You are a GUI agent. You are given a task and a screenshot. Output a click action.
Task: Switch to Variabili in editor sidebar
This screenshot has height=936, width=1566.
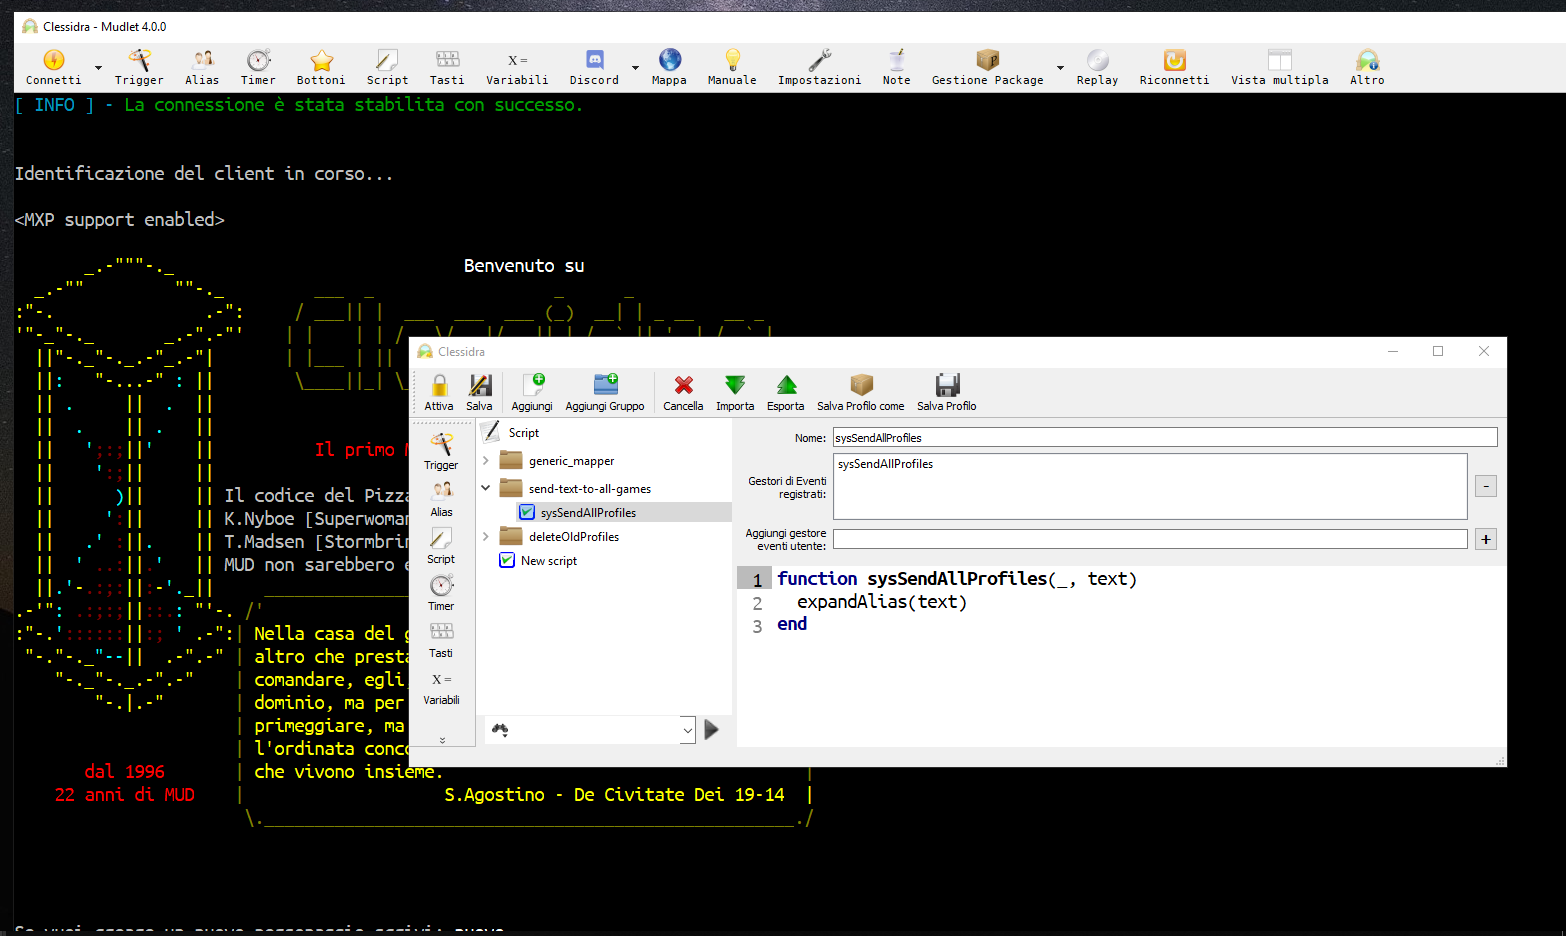441,687
